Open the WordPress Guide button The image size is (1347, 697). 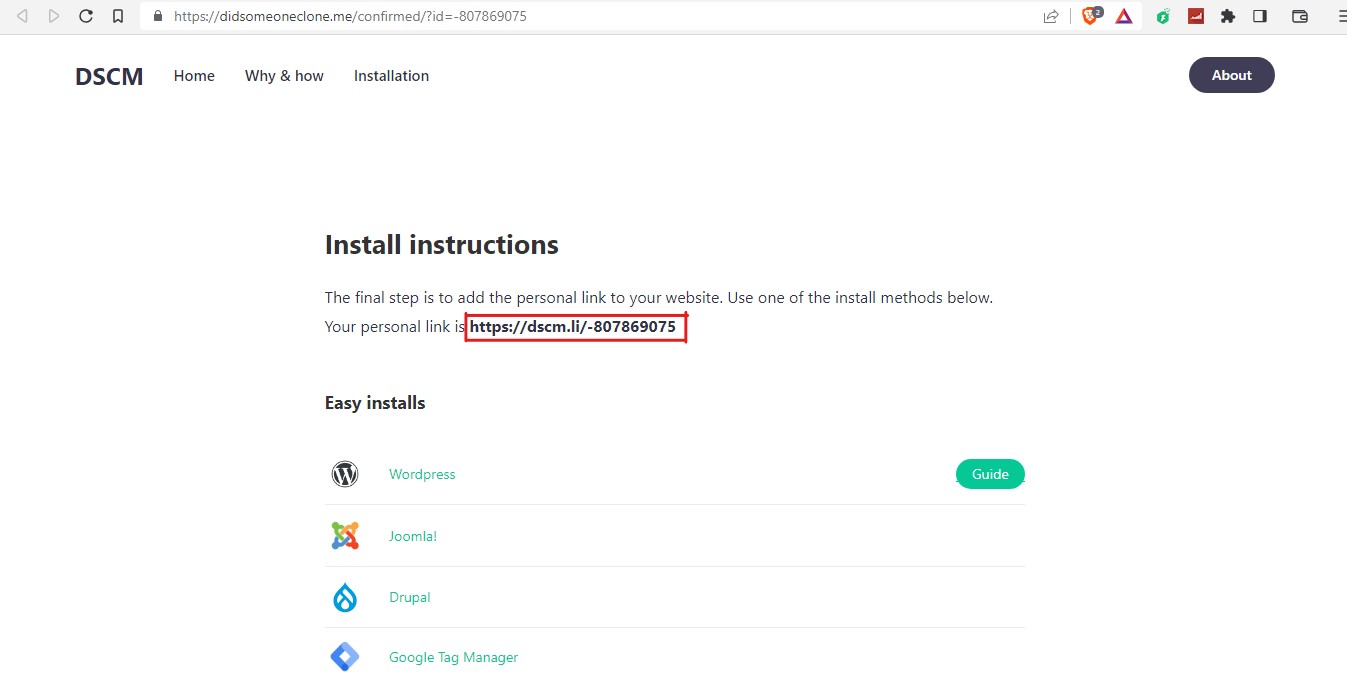coord(990,474)
